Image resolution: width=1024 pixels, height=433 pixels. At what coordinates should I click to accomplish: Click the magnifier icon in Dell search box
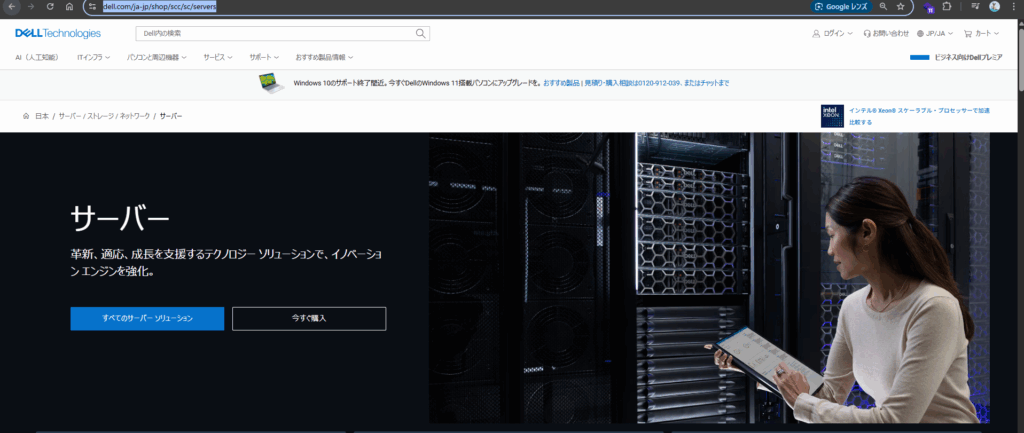tap(421, 33)
